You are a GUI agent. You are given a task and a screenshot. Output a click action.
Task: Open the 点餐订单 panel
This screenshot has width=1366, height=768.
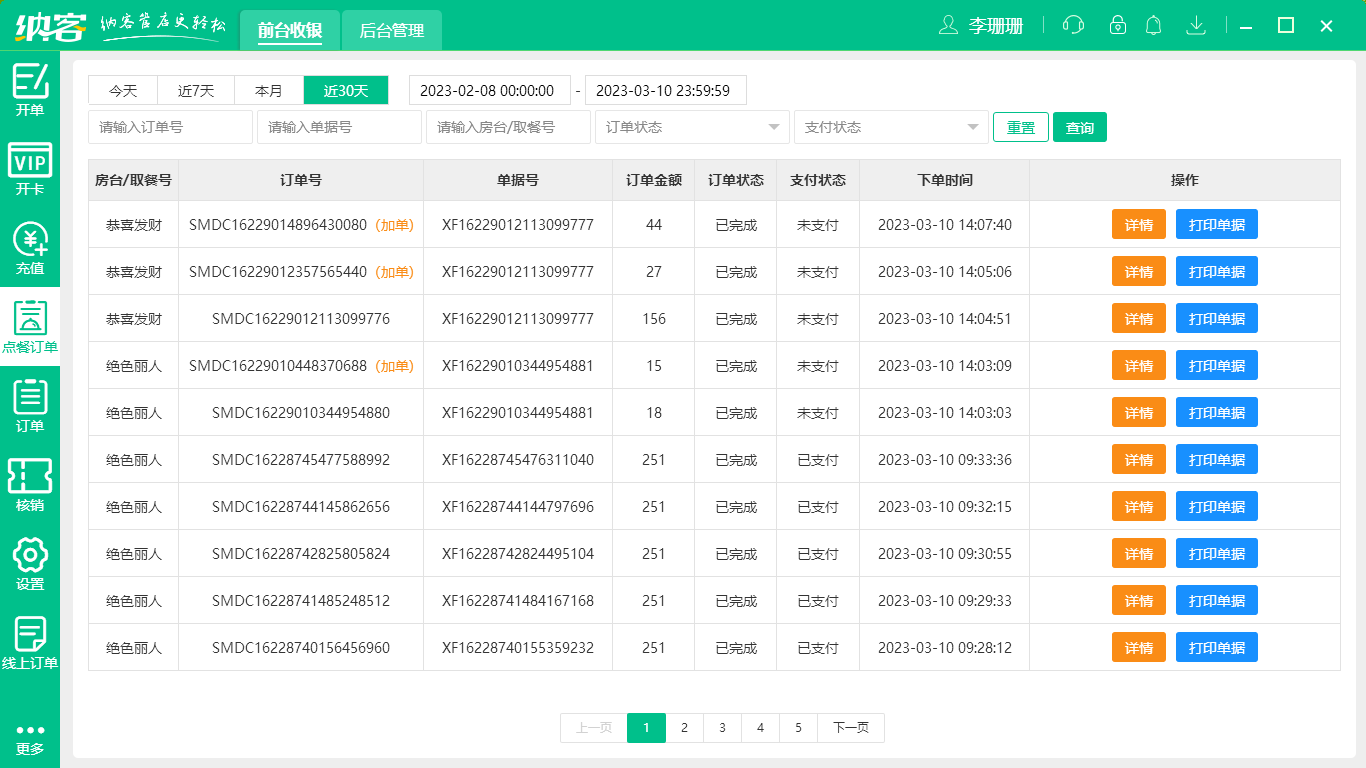[x=30, y=322]
